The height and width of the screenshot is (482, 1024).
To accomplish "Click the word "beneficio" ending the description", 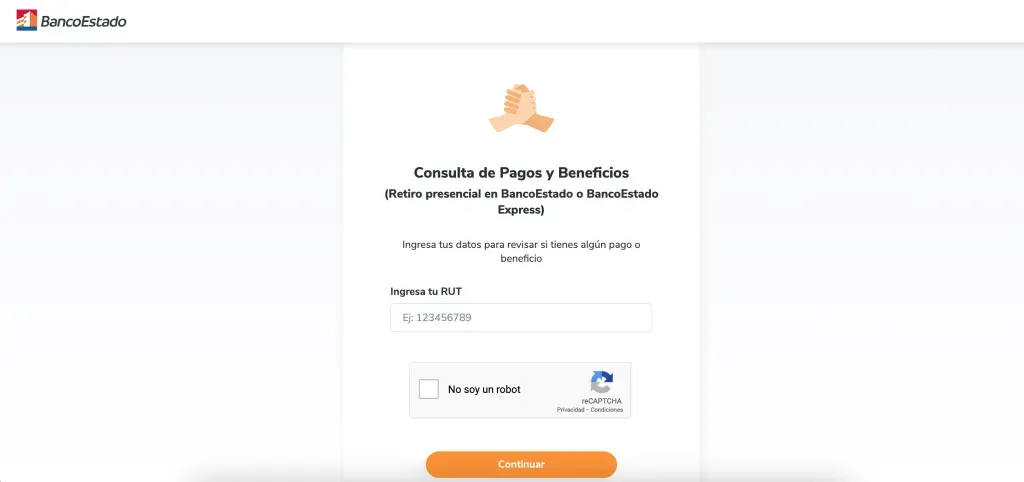I will [521, 259].
